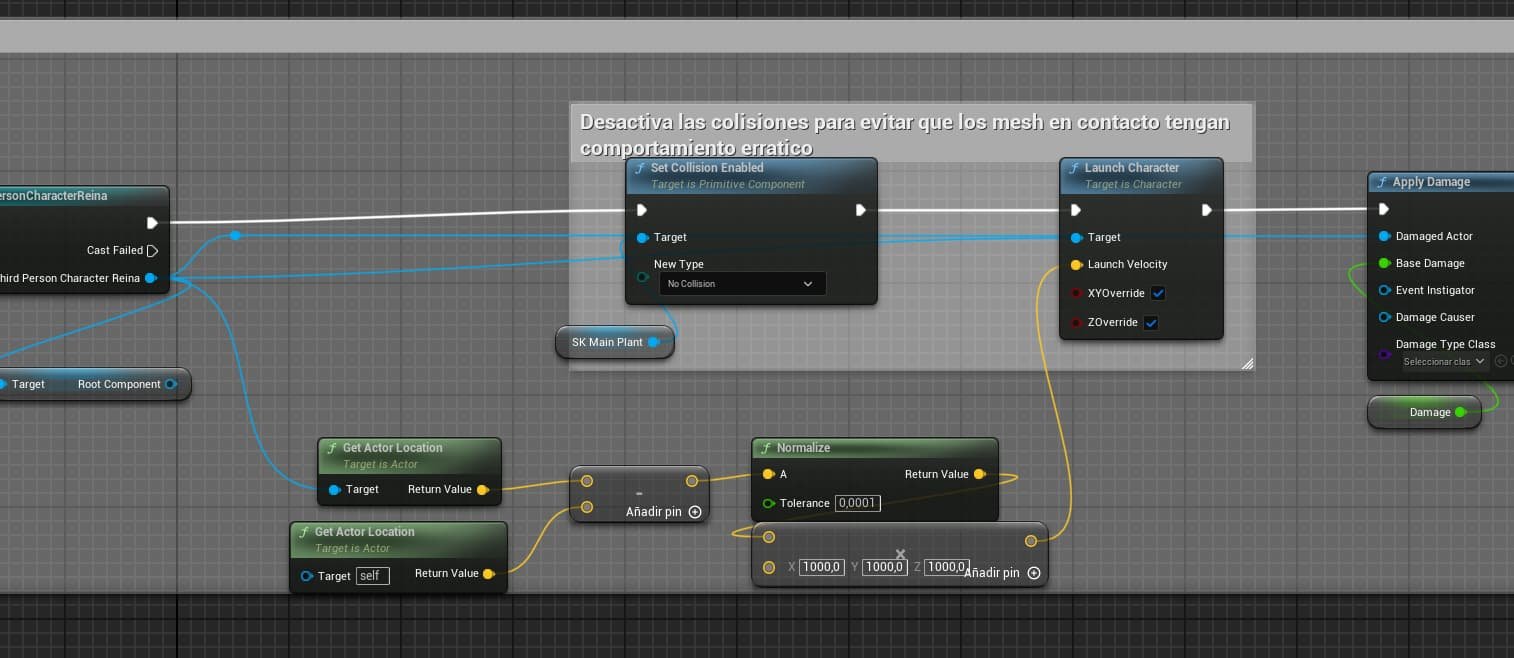Image resolution: width=1514 pixels, height=658 pixels.
Task: Click Añadir pin on the subtract node
Action: (664, 512)
